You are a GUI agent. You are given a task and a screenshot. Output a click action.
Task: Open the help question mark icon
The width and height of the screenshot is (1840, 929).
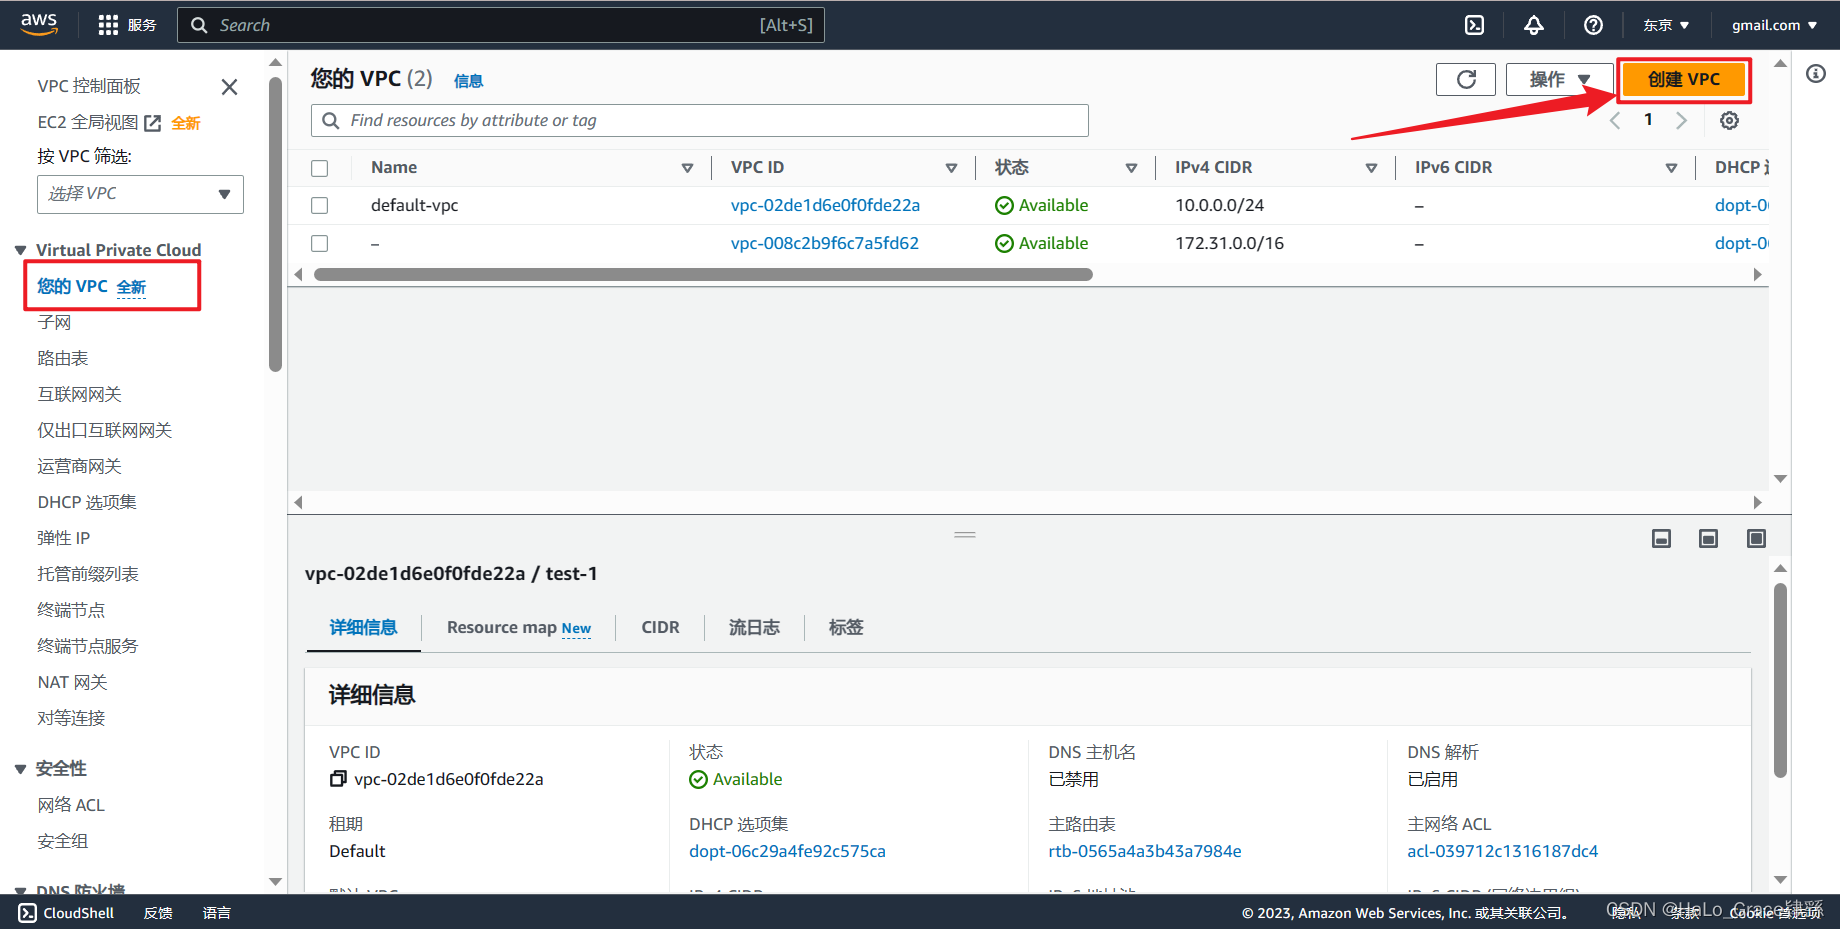[x=1593, y=25]
